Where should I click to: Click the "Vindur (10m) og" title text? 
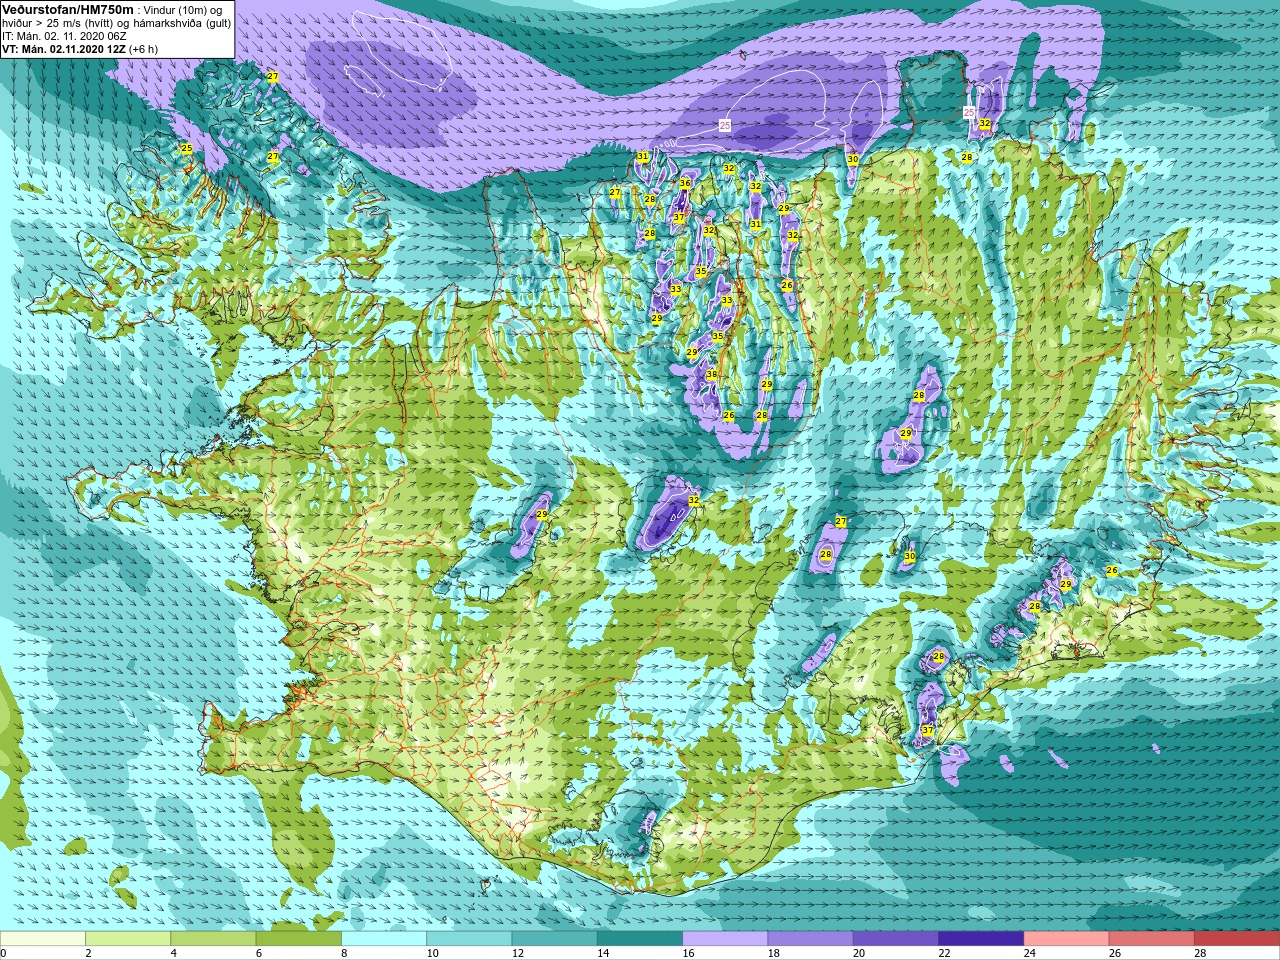tap(183, 10)
